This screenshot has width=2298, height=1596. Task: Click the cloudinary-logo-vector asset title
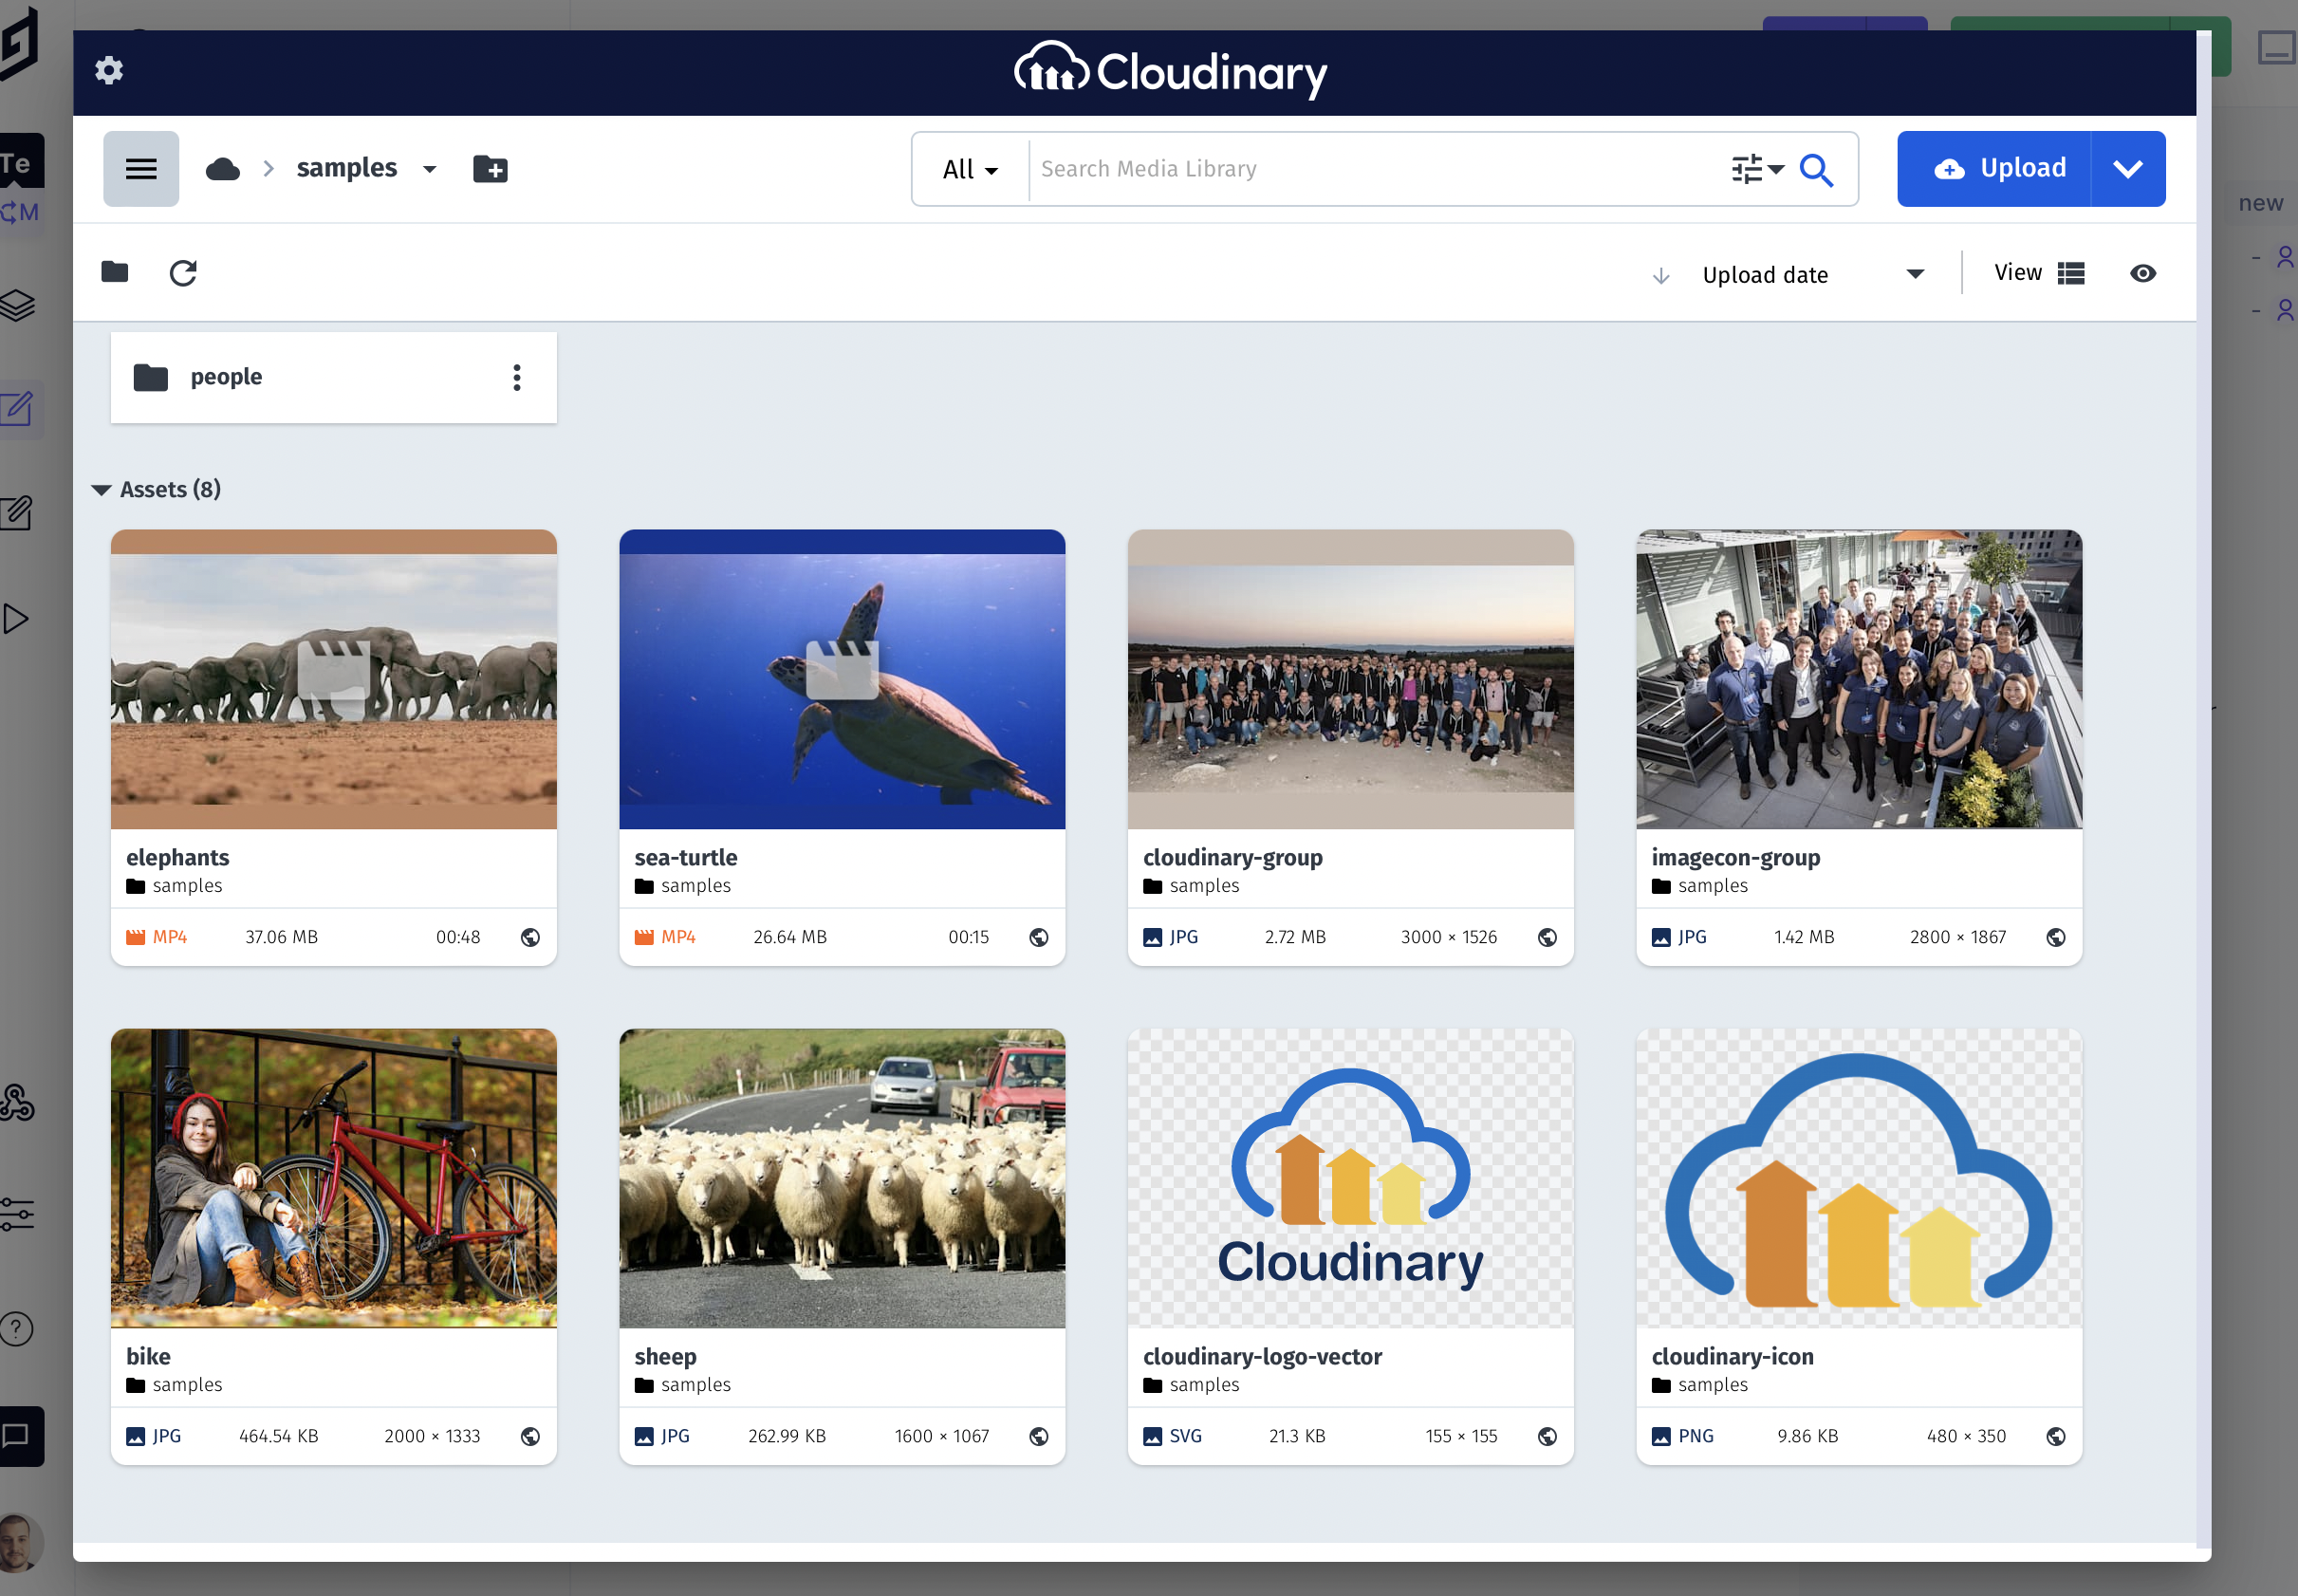[1262, 1356]
